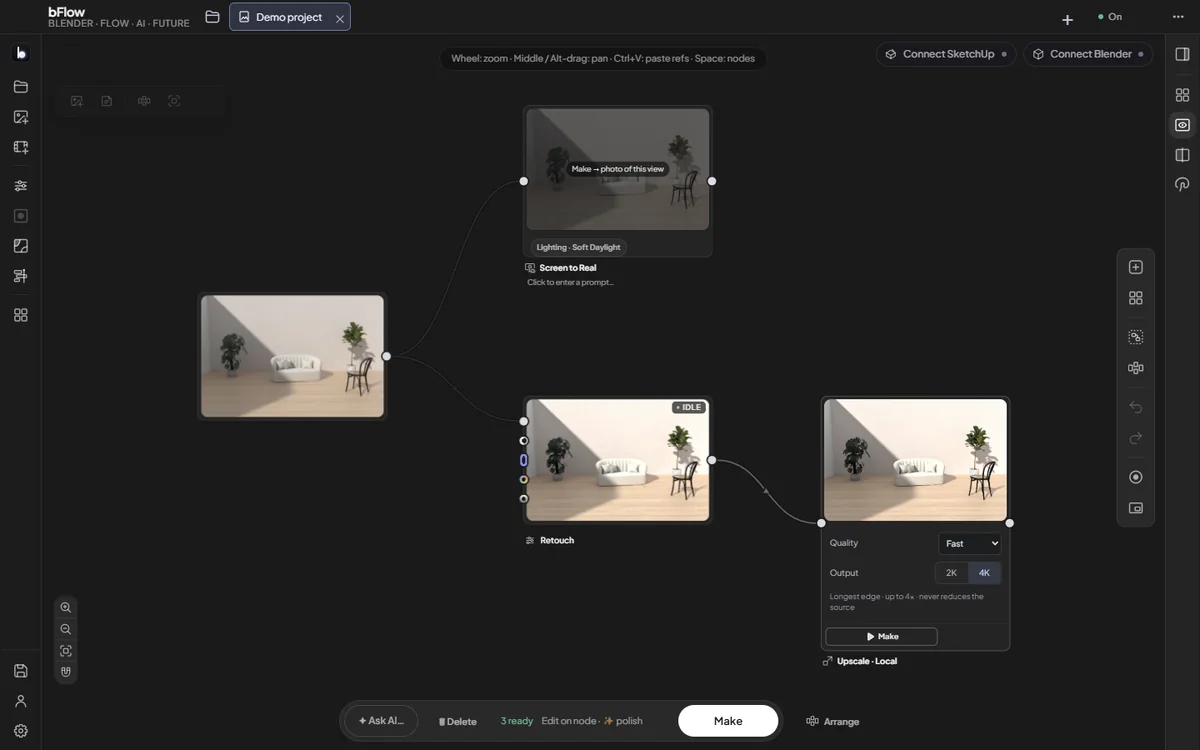Open the three-dot overflow menu at top right
The image size is (1200, 750).
pos(1178,17)
